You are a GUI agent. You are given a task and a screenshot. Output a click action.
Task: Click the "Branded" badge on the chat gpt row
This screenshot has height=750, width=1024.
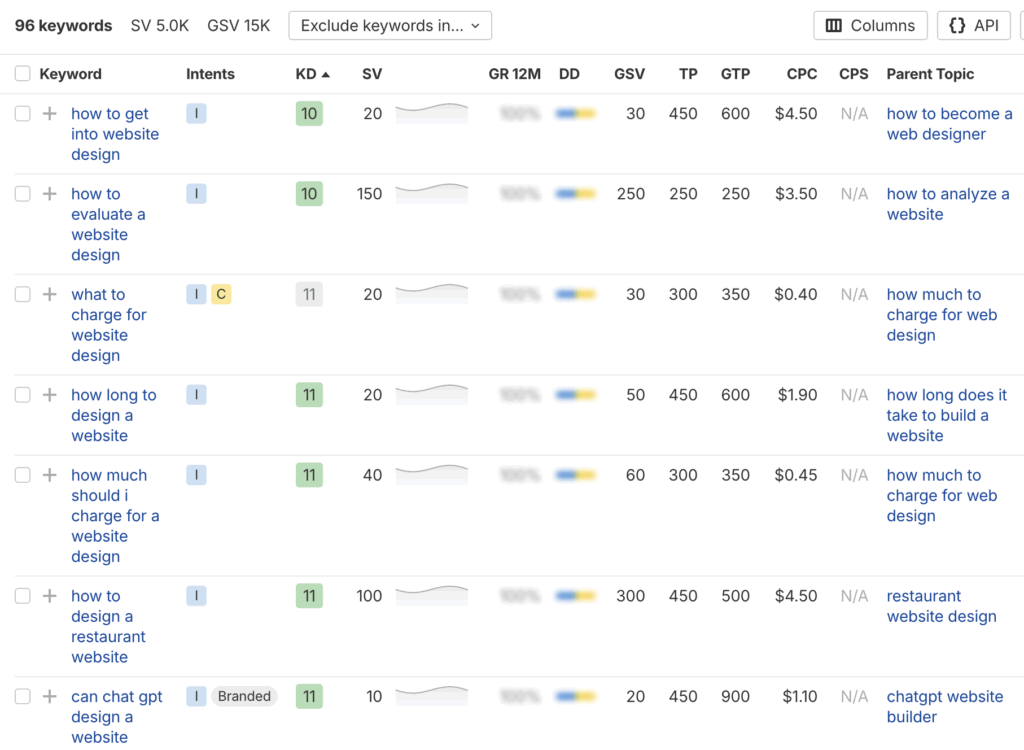244,696
